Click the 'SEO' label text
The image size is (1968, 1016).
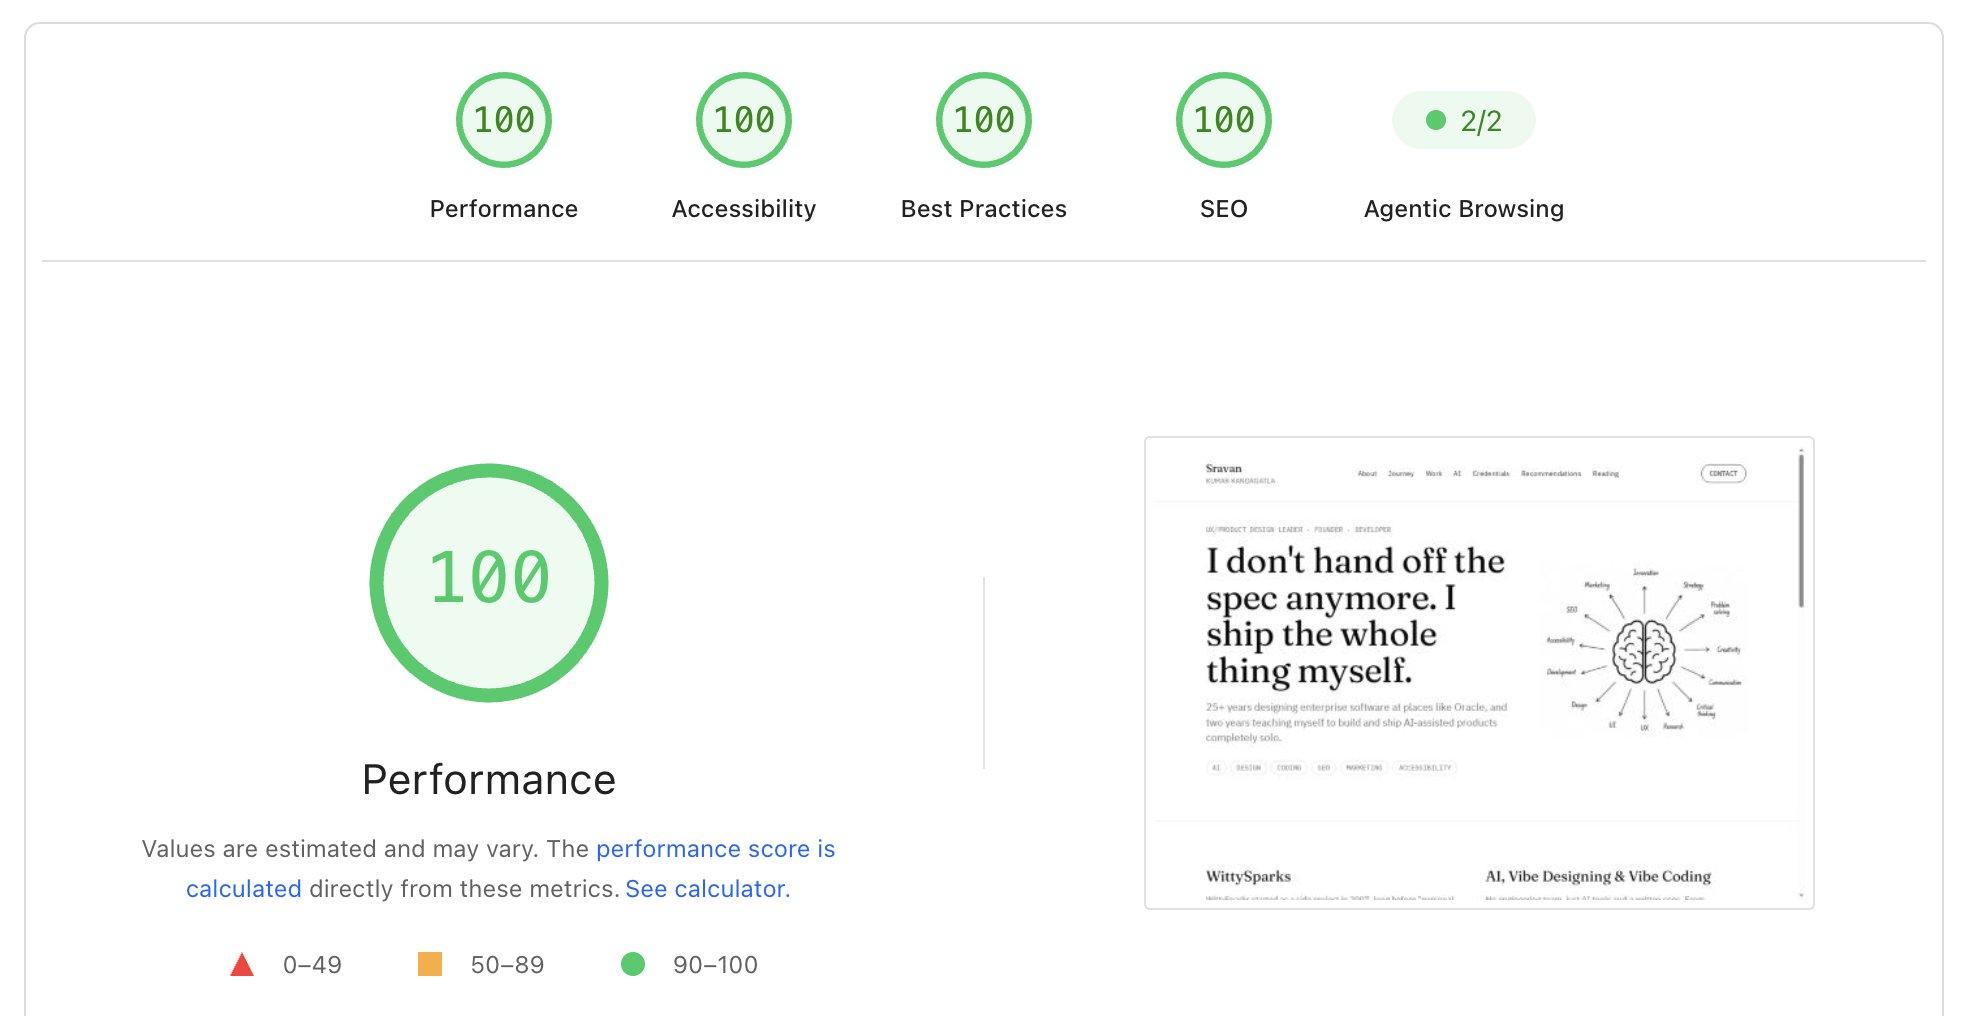(x=1224, y=209)
